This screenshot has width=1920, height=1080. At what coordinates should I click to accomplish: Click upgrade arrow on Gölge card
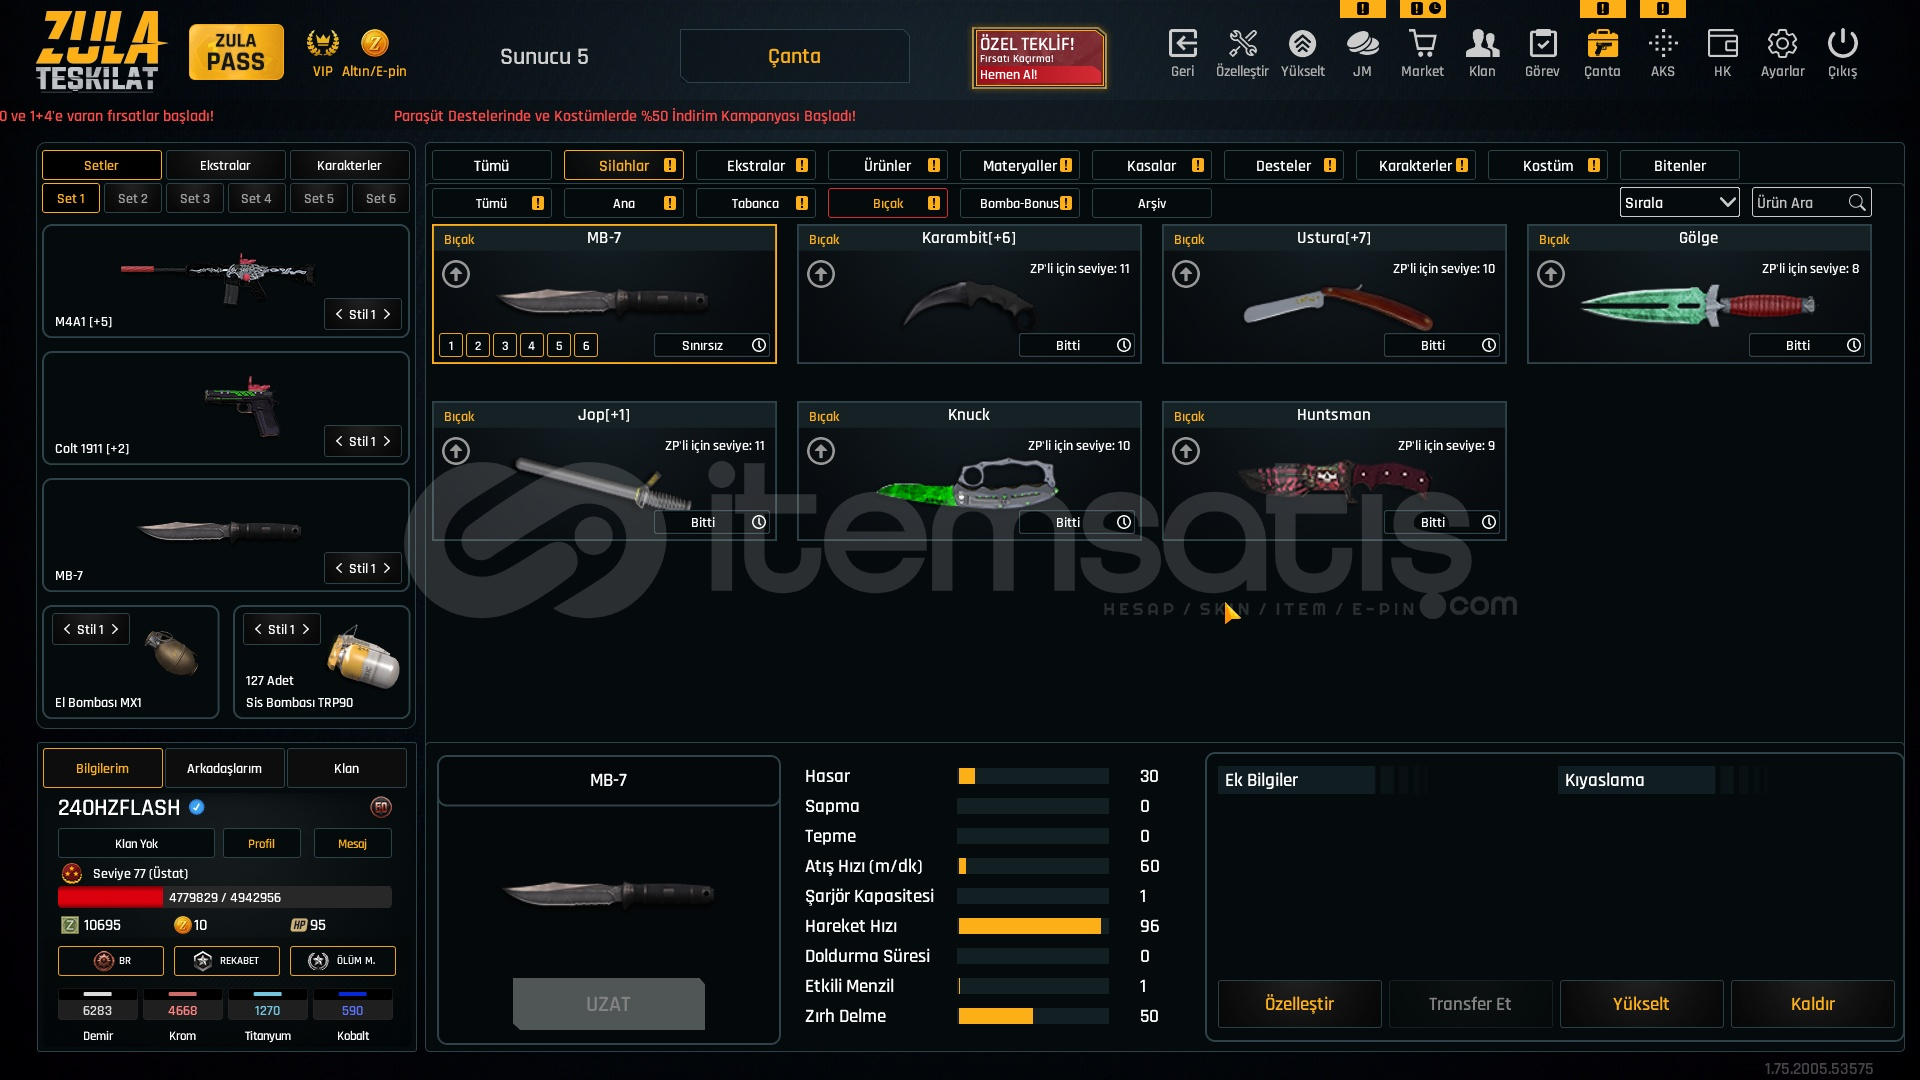pyautogui.click(x=1551, y=274)
